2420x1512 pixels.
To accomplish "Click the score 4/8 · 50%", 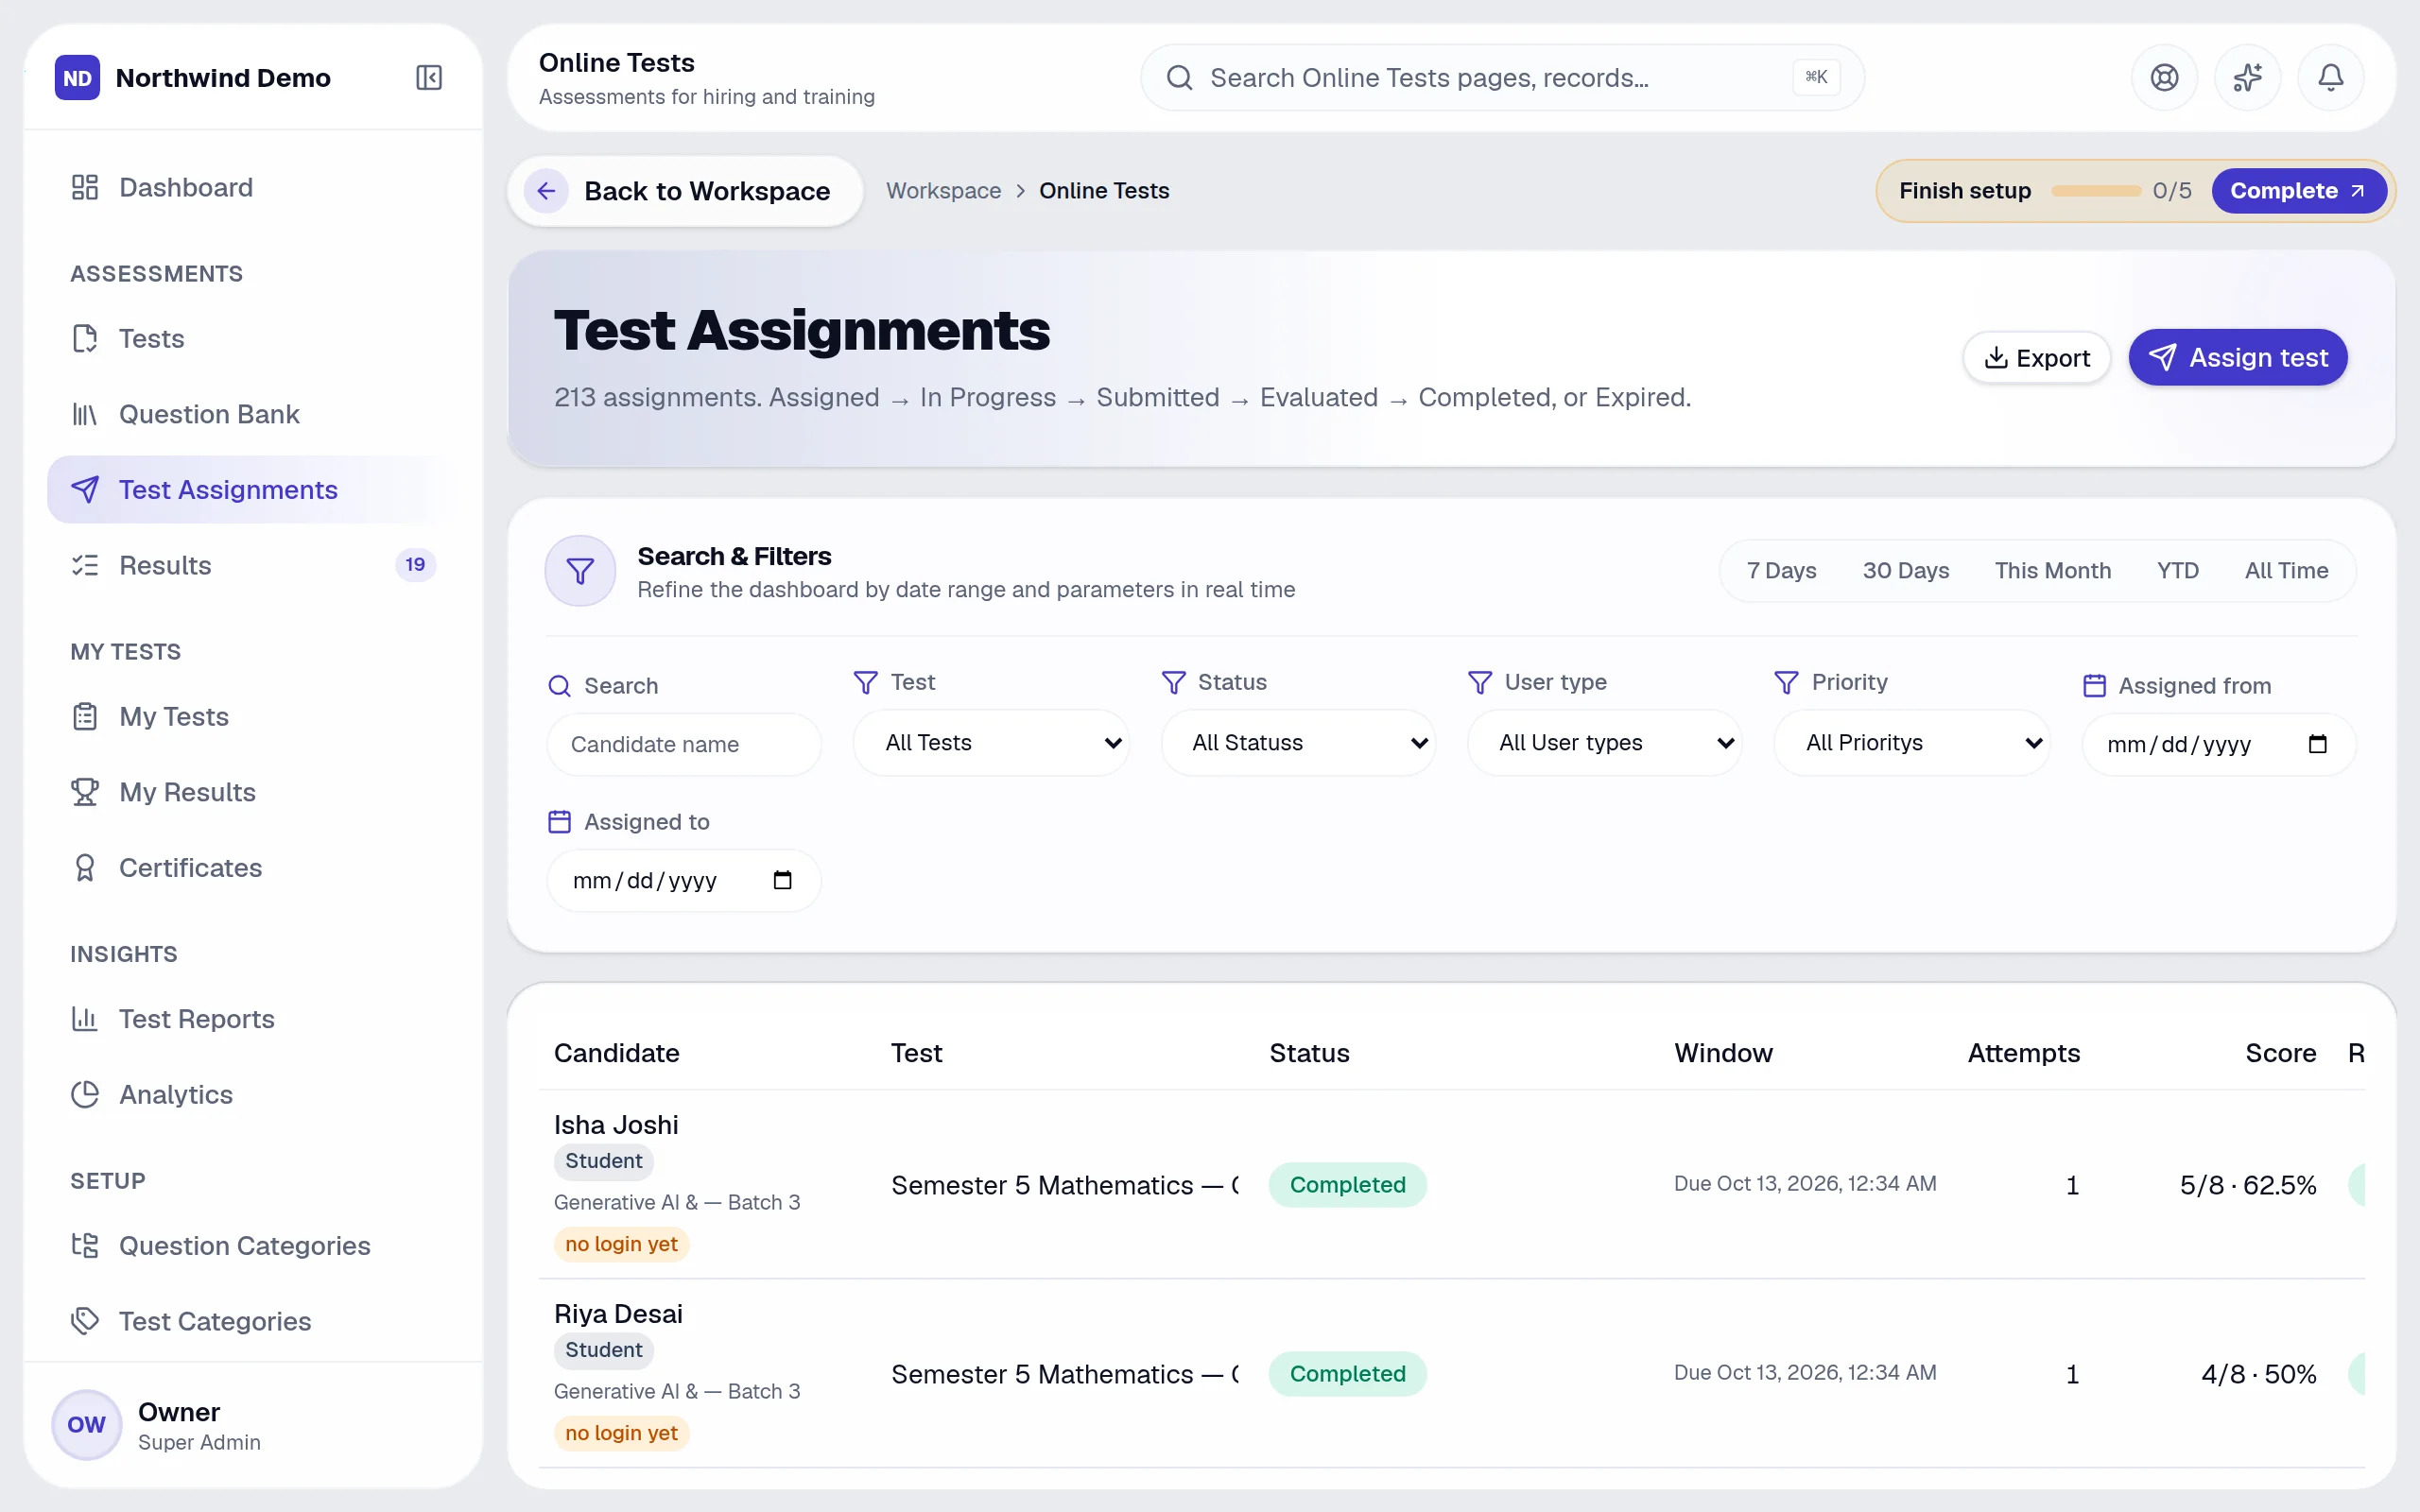I will point(2258,1374).
